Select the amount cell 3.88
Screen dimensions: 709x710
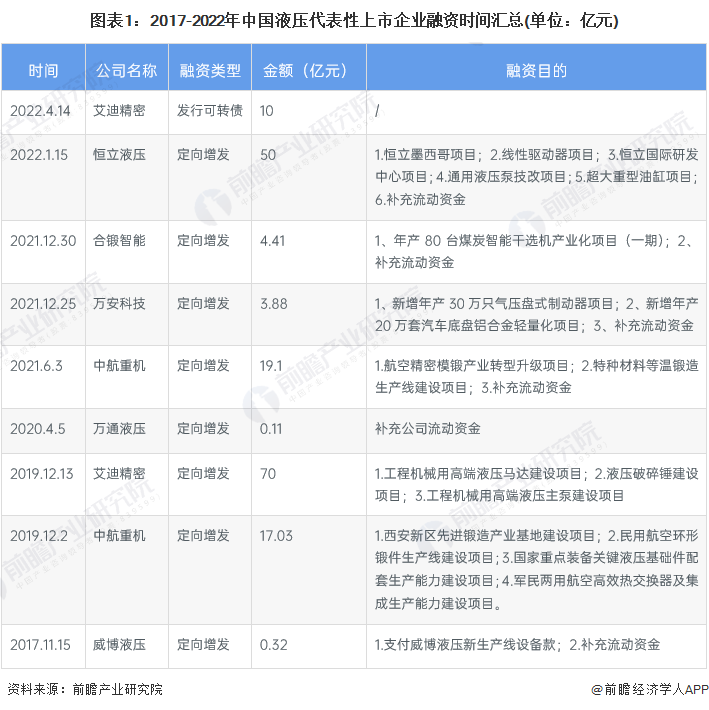pos(273,303)
